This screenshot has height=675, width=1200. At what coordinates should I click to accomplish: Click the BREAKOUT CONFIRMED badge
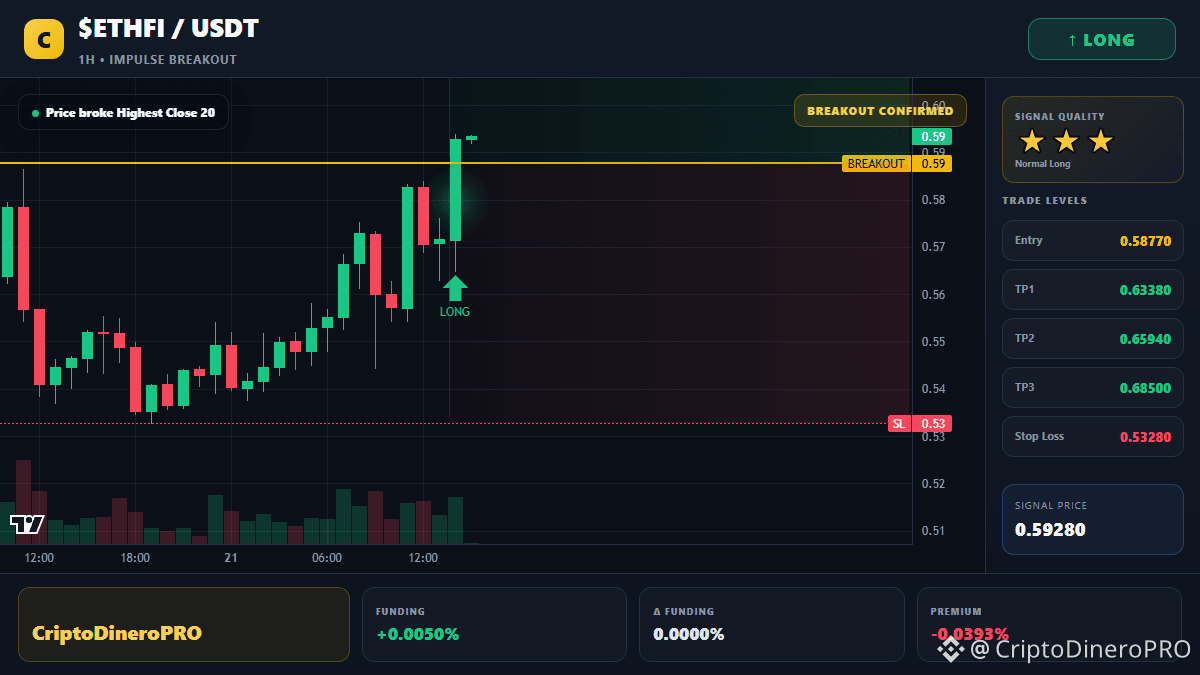[x=880, y=111]
